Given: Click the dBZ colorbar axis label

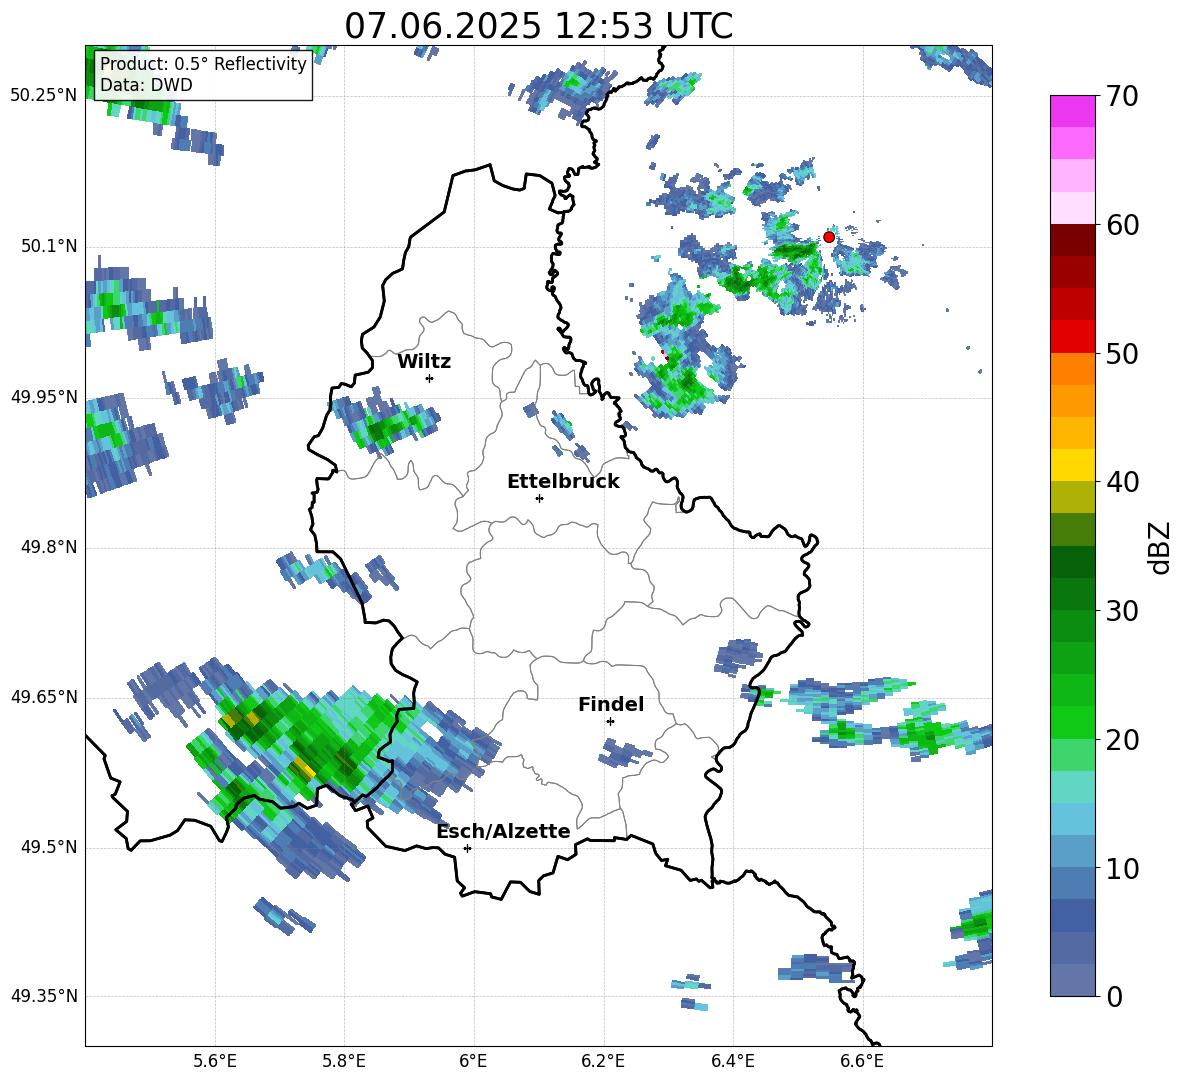Looking at the screenshot, I should coord(1161,547).
